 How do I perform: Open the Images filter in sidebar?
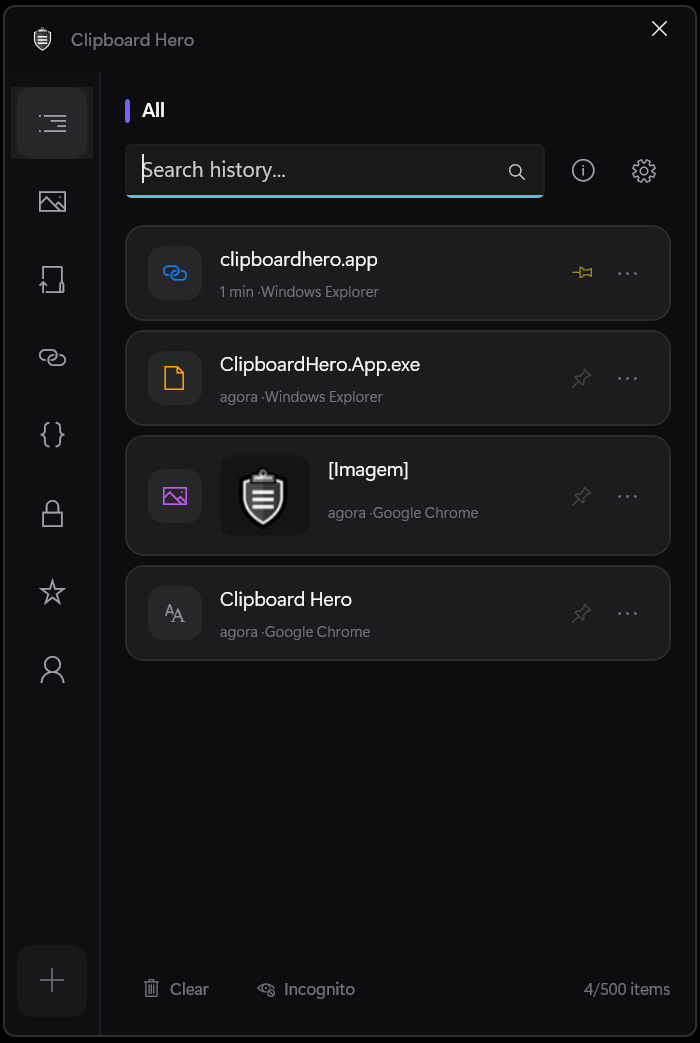click(52, 201)
